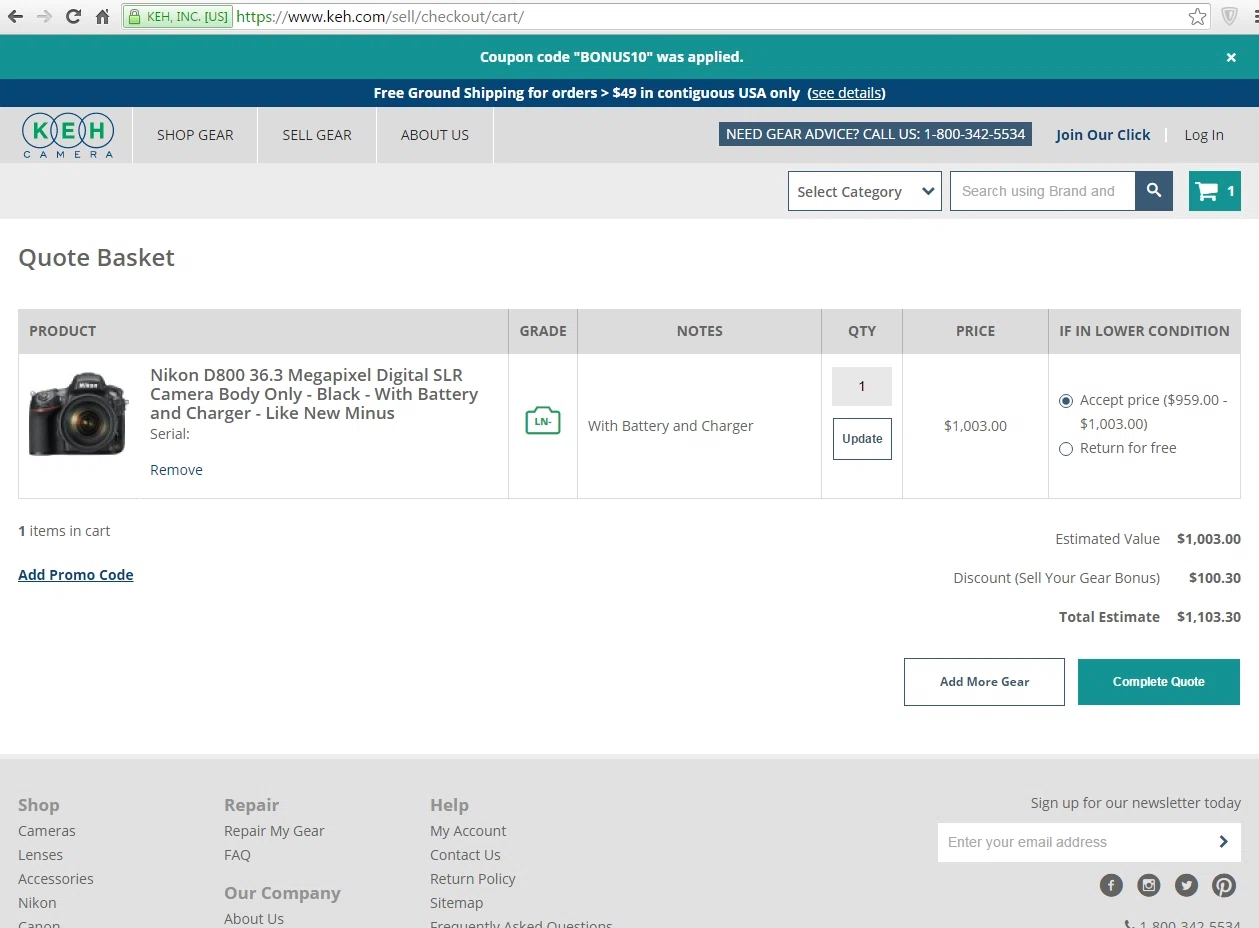Click the LN- grade camera icon
The height and width of the screenshot is (928, 1259).
[543, 421]
